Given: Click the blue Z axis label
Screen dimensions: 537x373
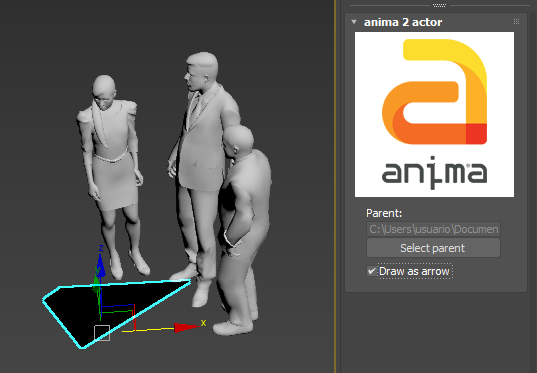Looking at the screenshot, I should pos(101,248).
